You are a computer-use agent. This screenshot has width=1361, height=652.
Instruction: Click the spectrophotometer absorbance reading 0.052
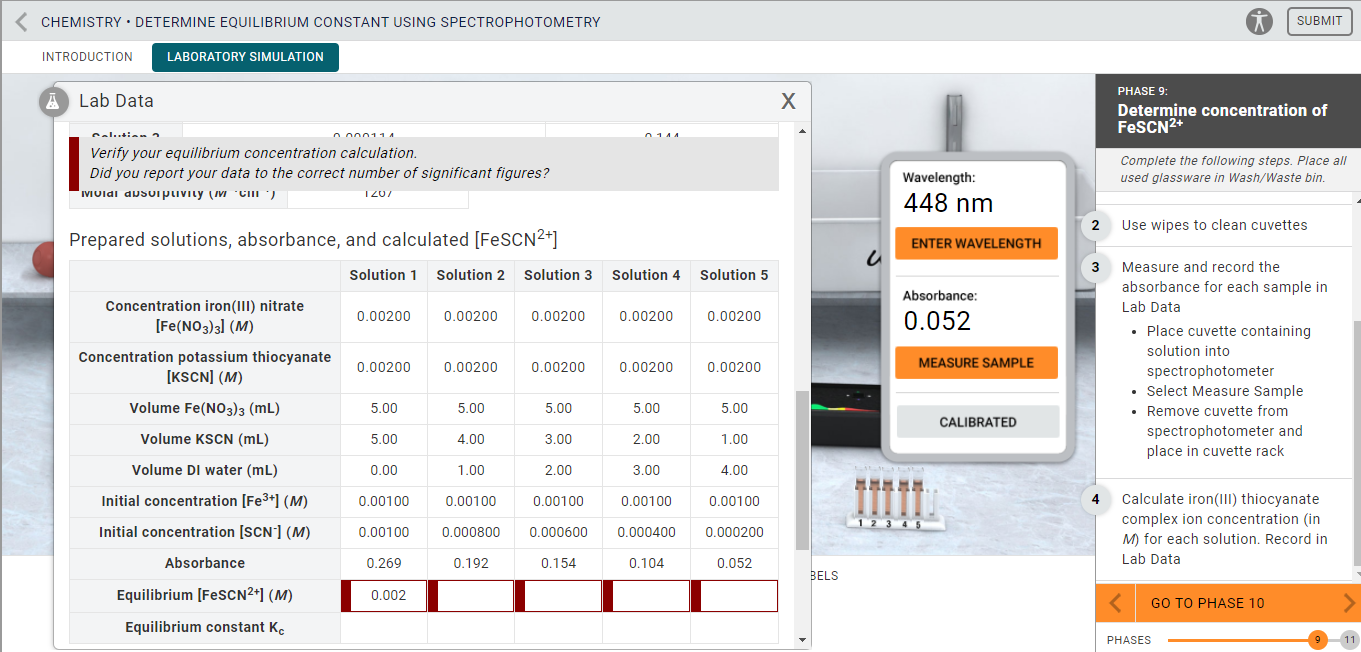(937, 321)
